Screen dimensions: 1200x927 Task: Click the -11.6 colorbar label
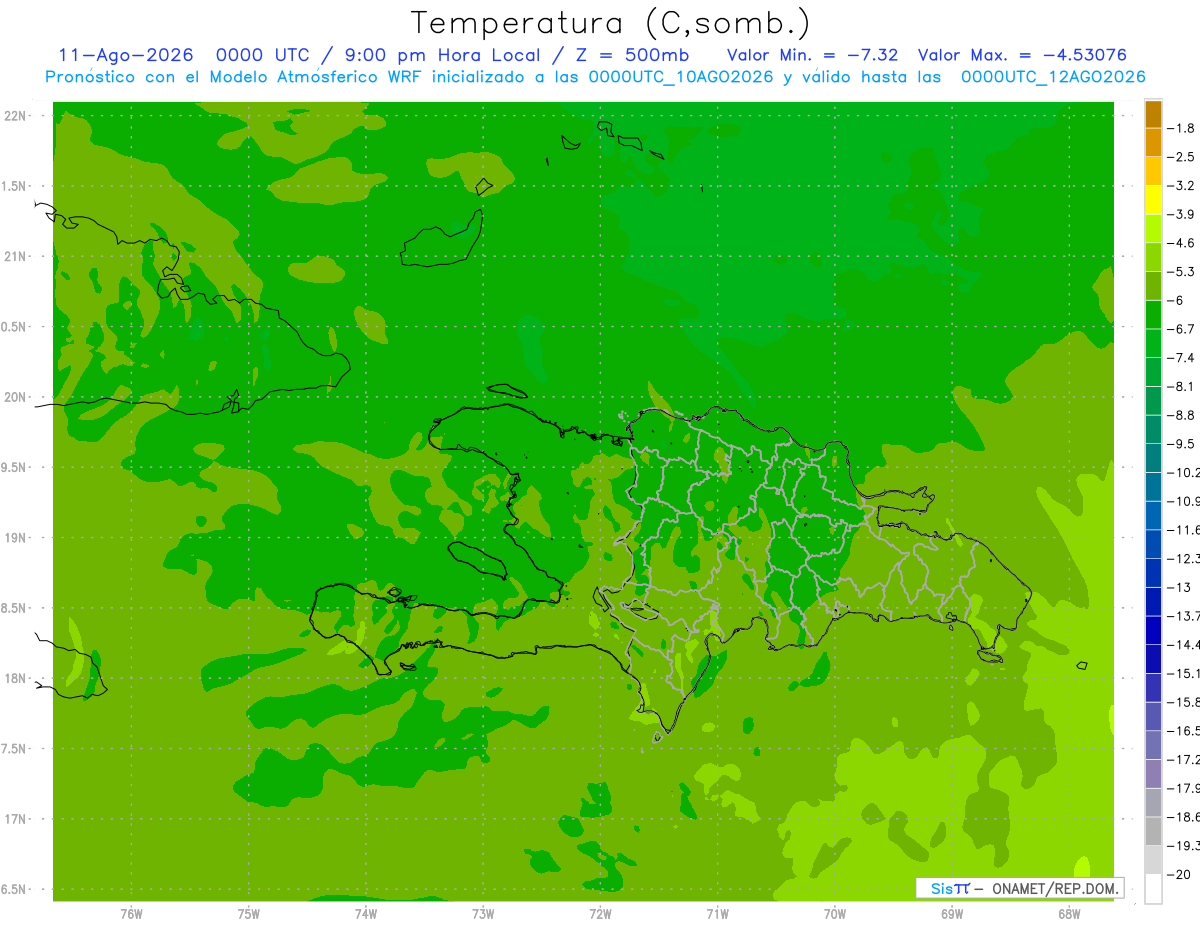point(1184,529)
